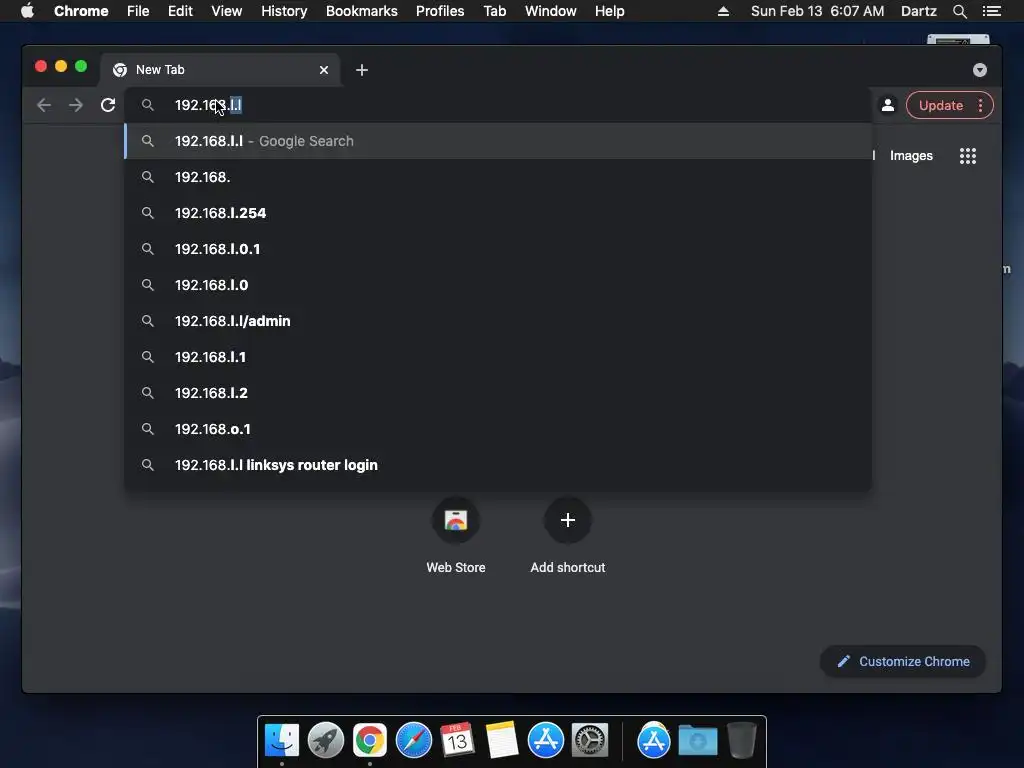Screen dimensions: 1024x768
Task: Switch to the New Tab tab
Action: [x=219, y=70]
